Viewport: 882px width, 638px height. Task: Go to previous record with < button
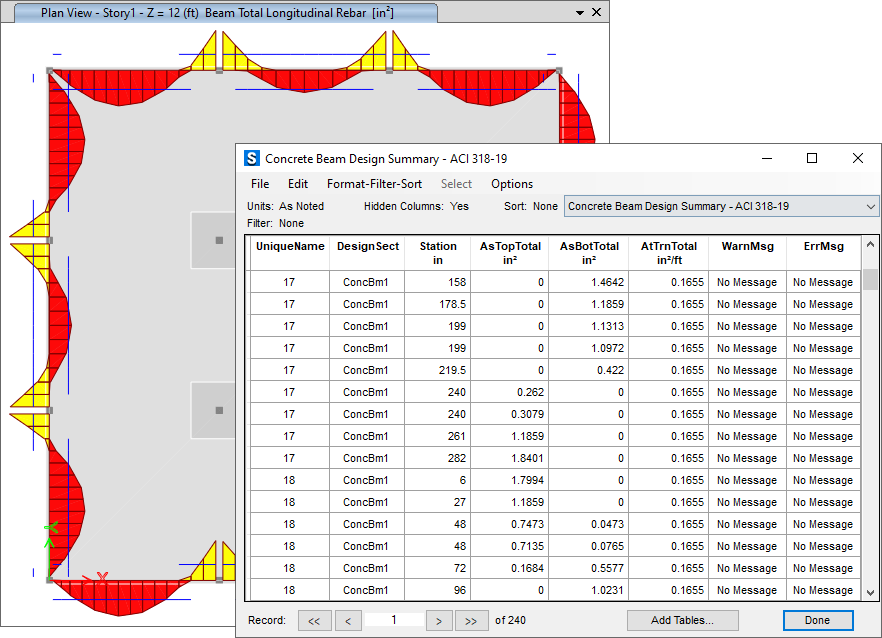(348, 621)
